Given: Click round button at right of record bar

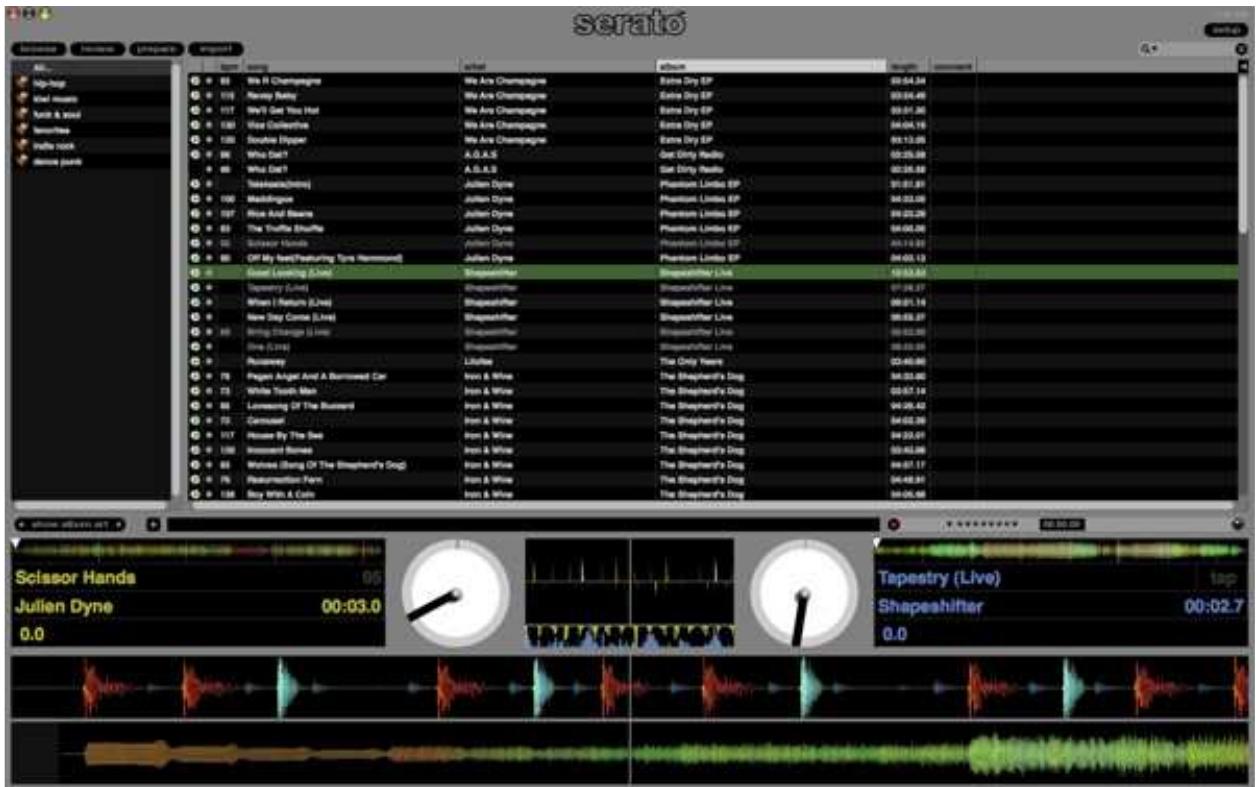Looking at the screenshot, I should point(1238,524).
